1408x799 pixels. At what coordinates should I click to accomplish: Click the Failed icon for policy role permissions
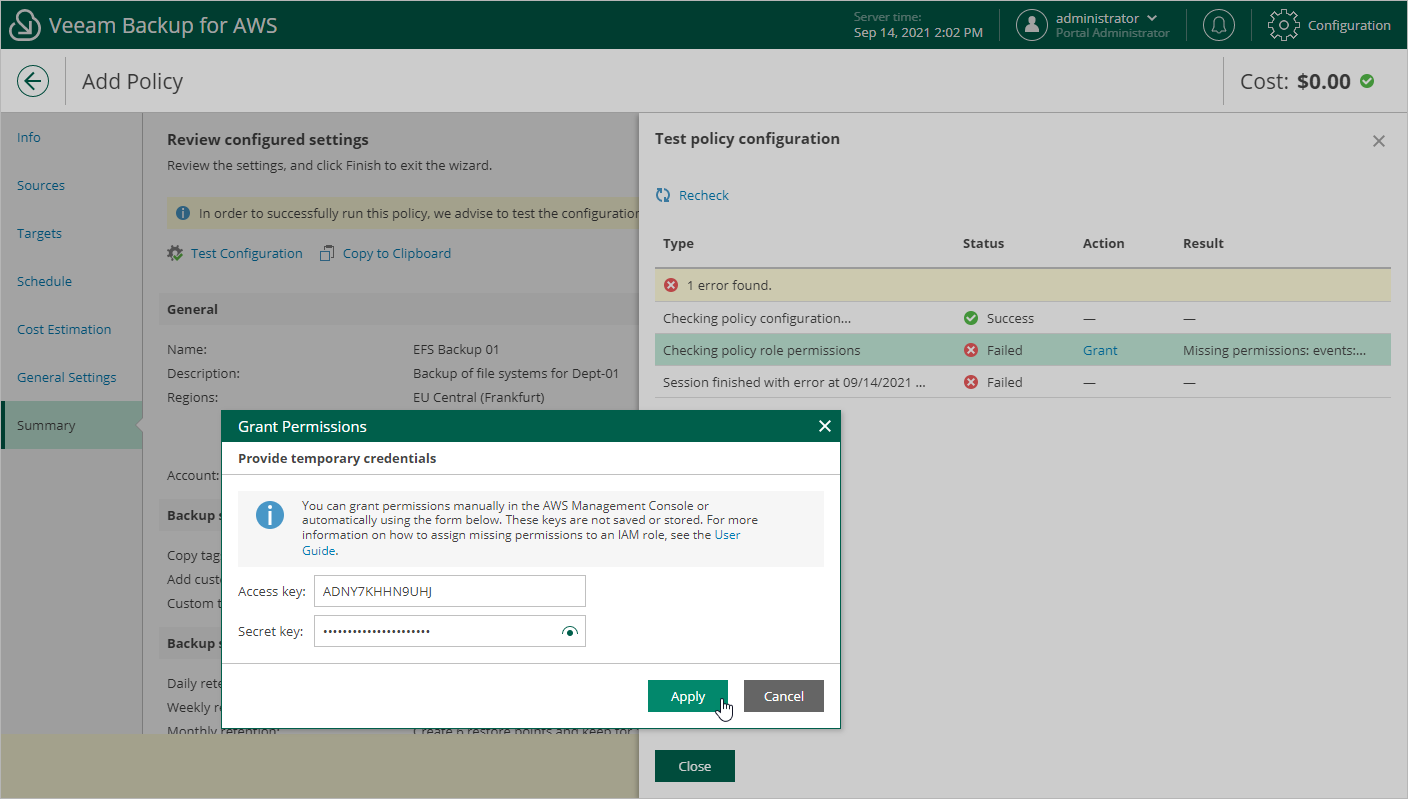tap(970, 350)
